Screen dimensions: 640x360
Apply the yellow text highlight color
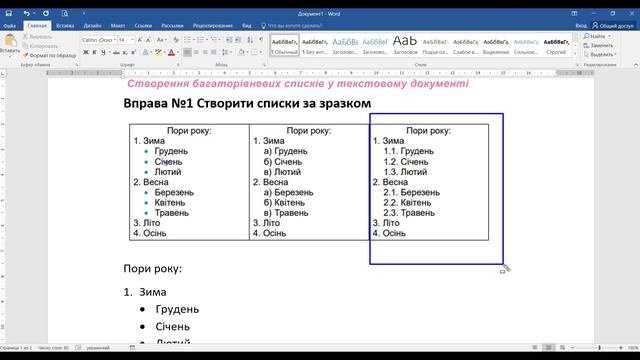[158, 53]
